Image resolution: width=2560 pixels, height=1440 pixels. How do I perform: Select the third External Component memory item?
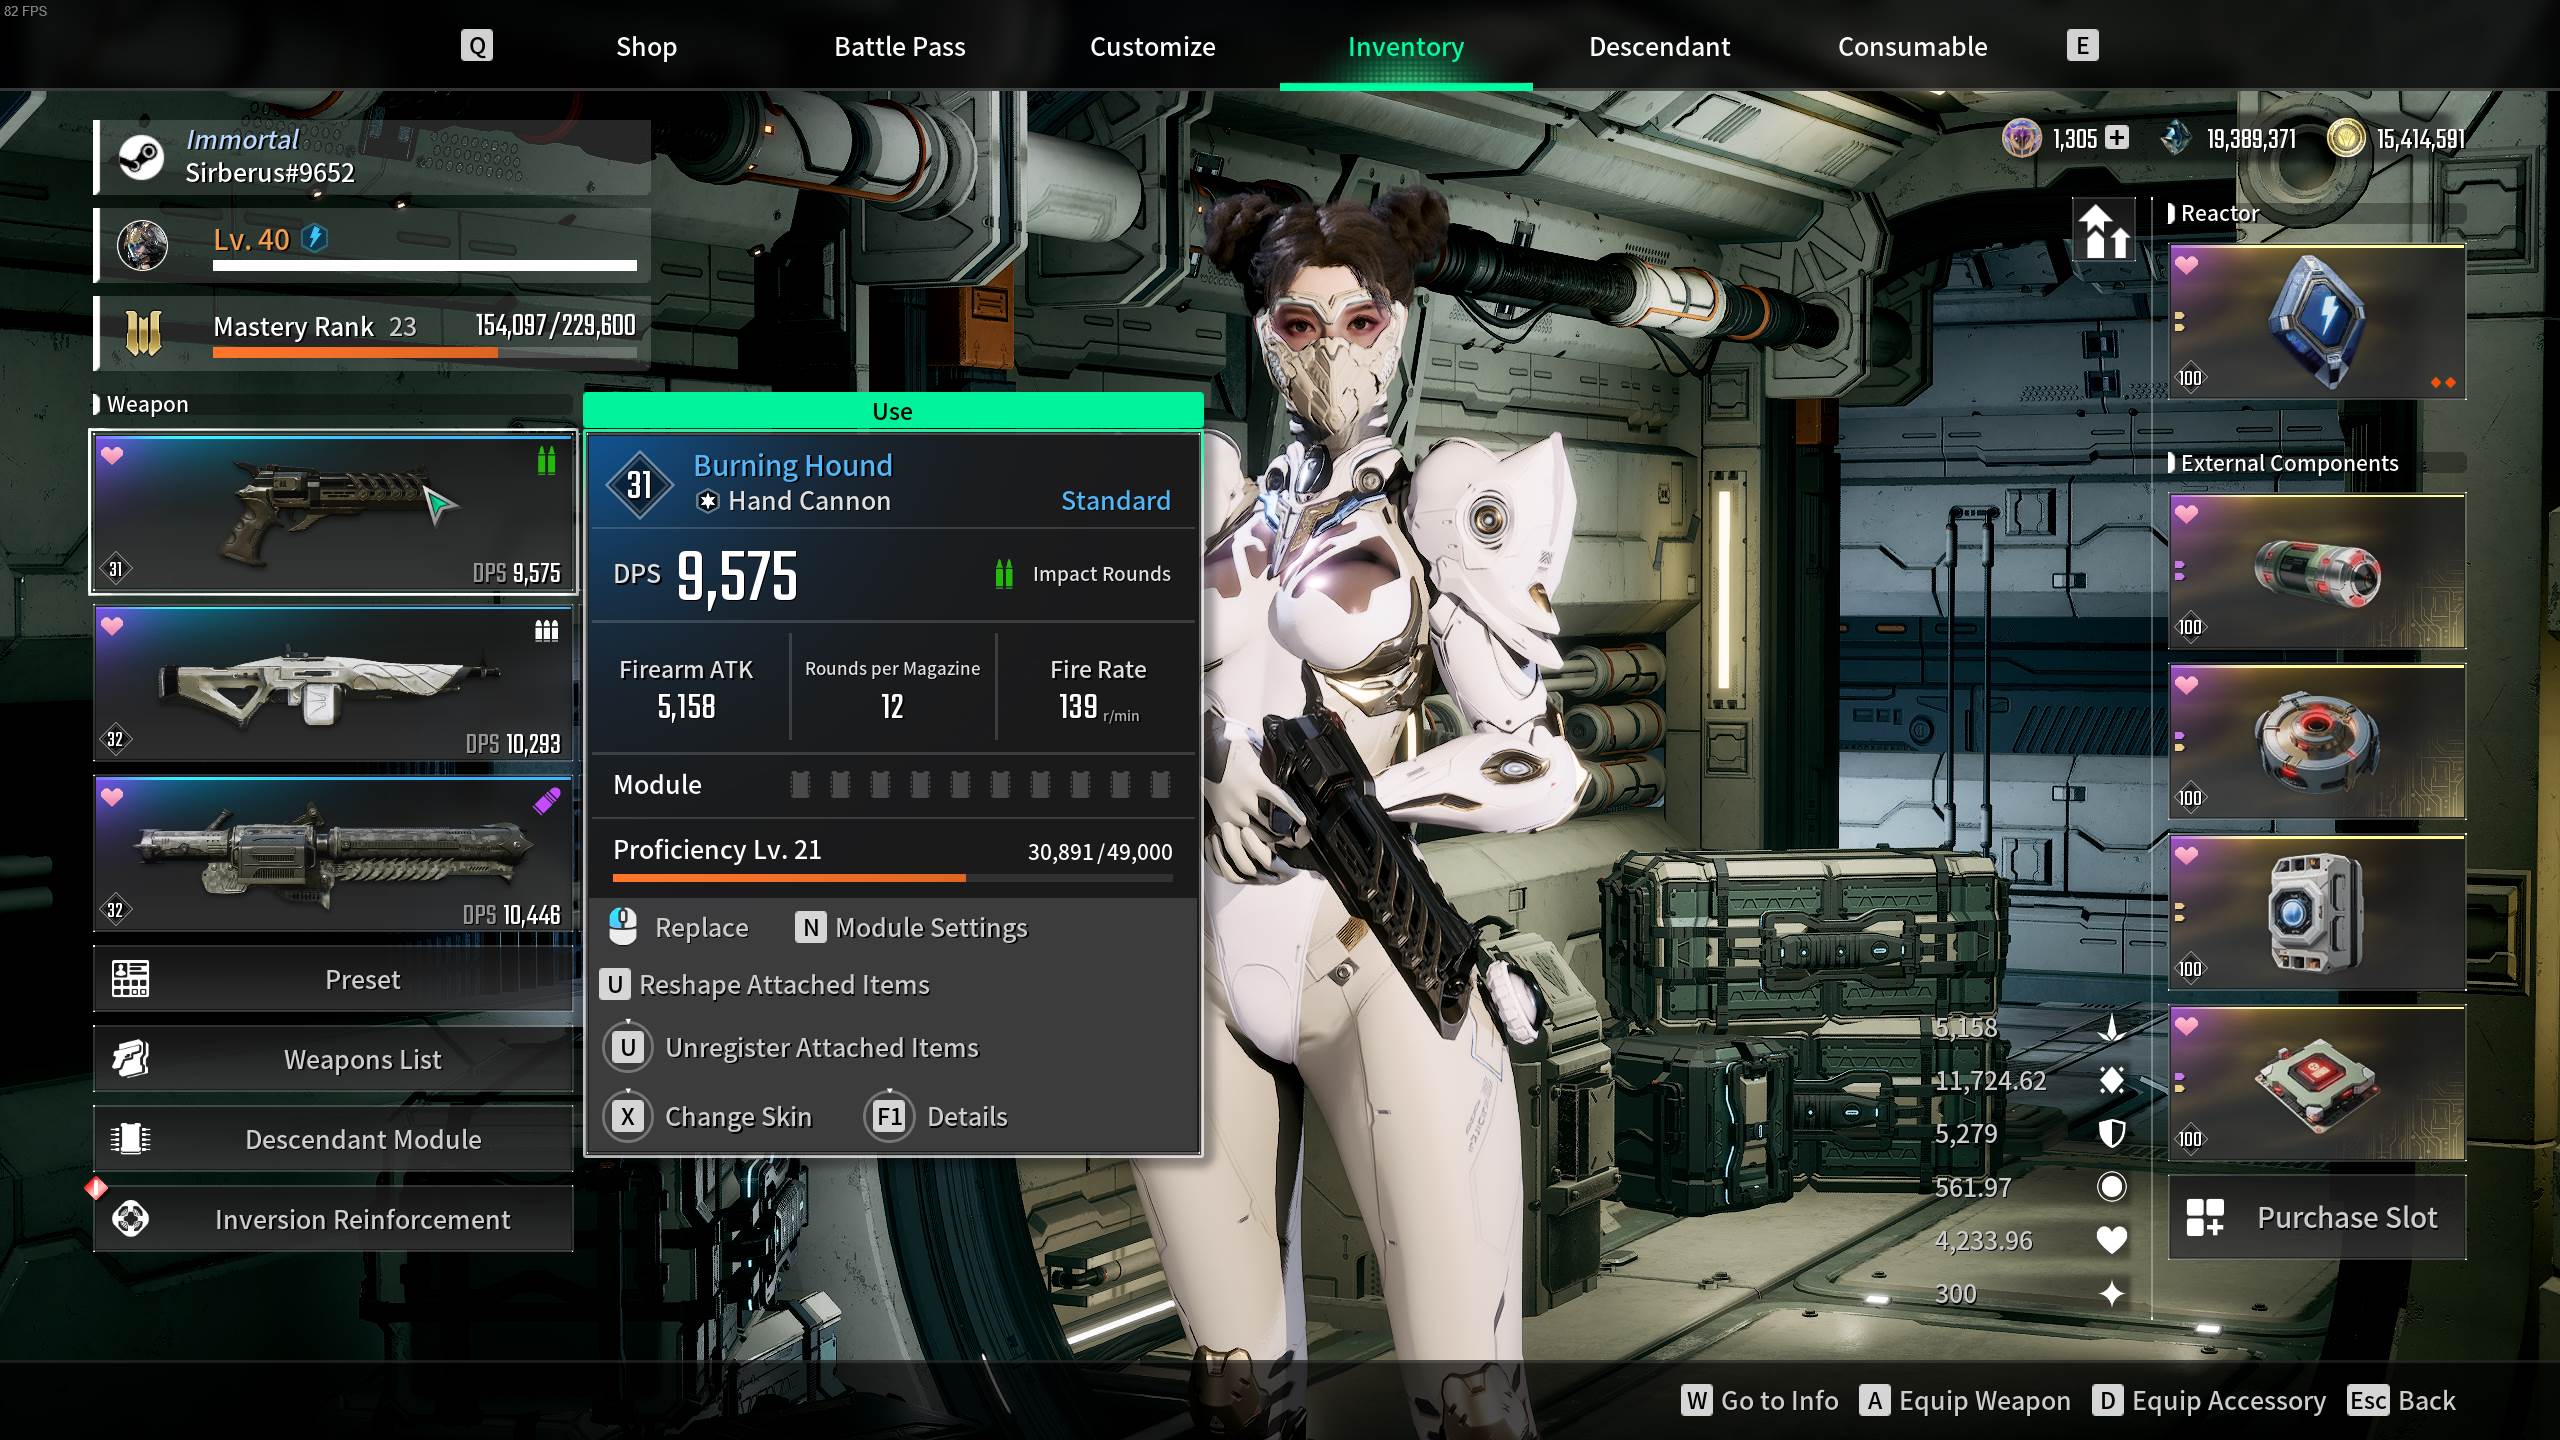[x=2317, y=913]
